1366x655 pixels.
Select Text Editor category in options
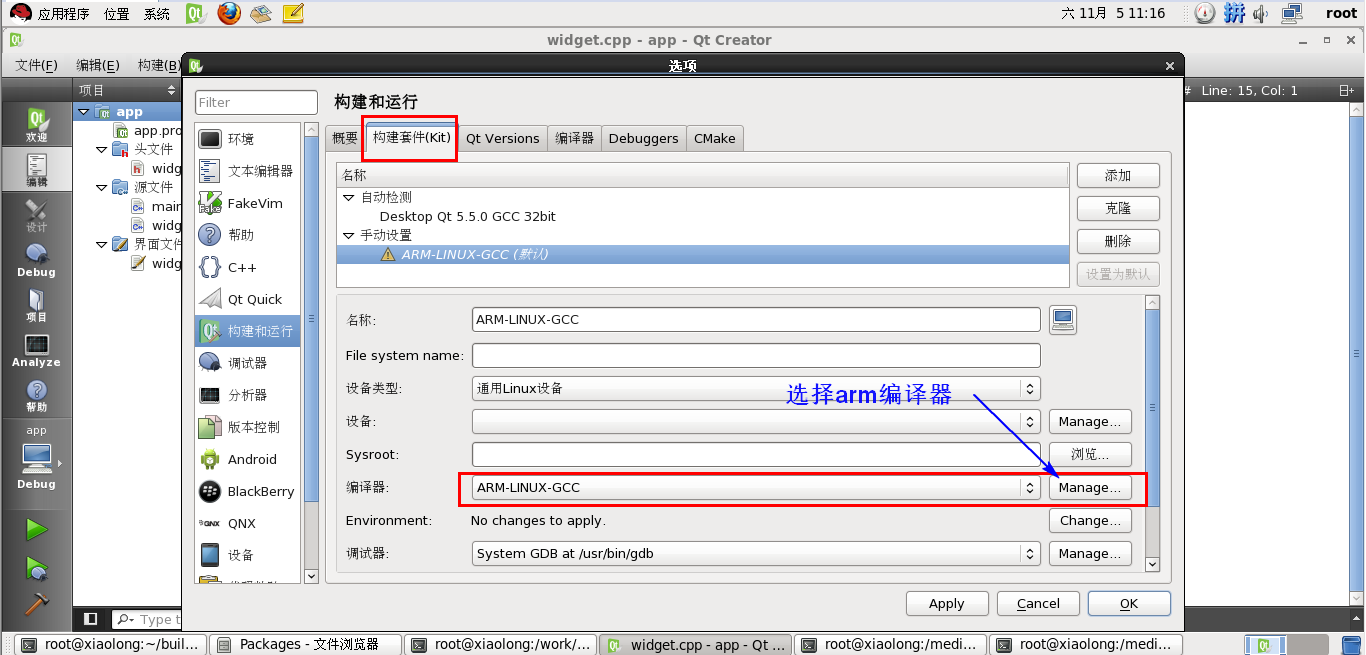tap(248, 171)
